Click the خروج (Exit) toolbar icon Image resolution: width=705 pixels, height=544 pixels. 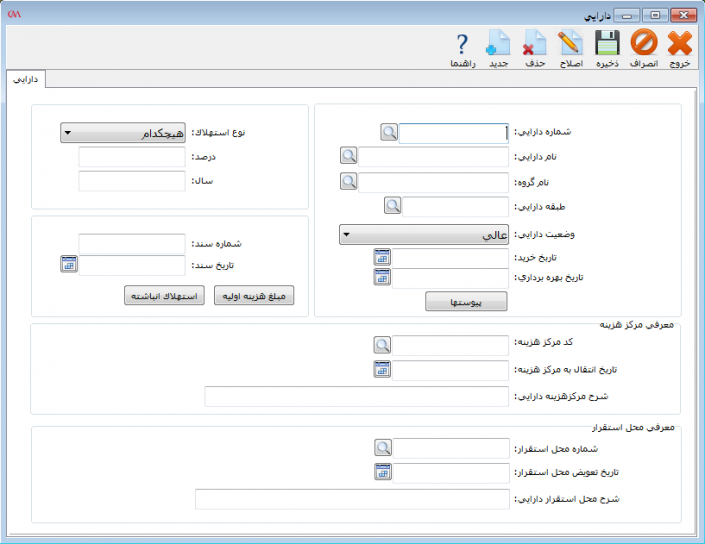coord(680,43)
